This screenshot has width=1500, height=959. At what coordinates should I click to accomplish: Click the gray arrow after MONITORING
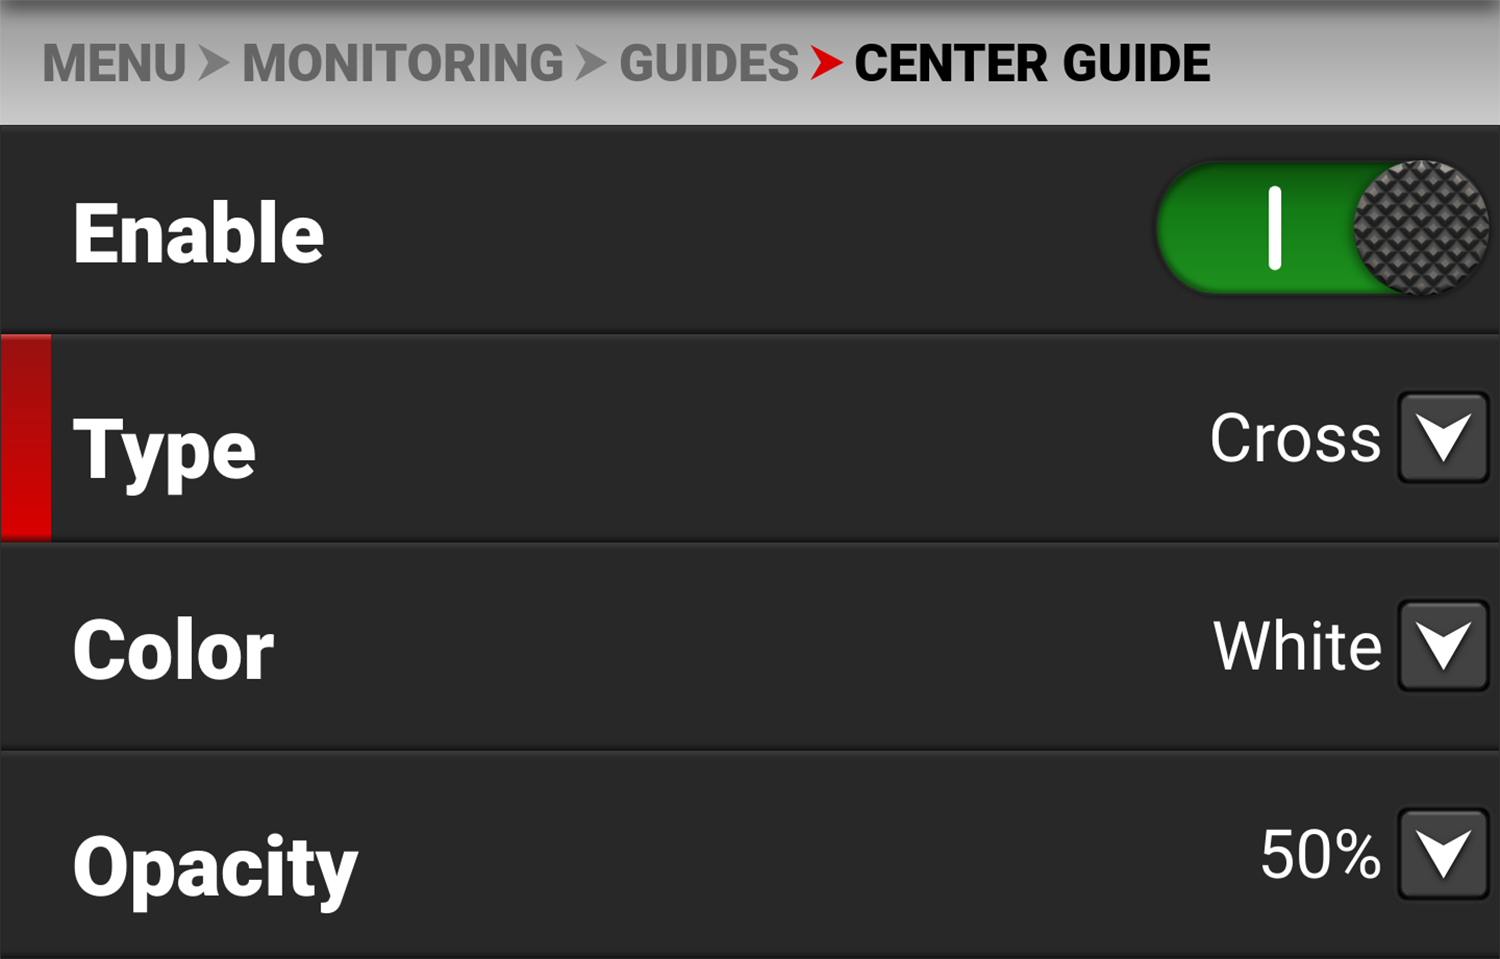coord(591,64)
